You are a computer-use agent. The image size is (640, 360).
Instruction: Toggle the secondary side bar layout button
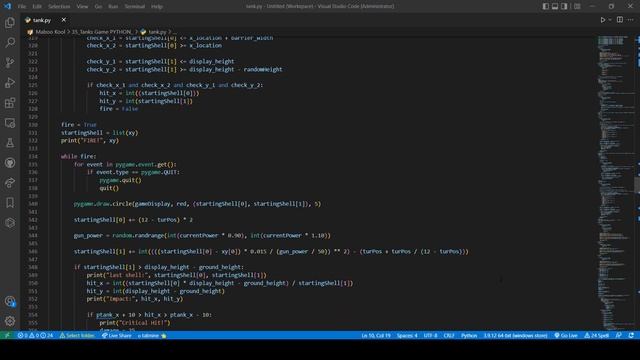click(x=564, y=6)
